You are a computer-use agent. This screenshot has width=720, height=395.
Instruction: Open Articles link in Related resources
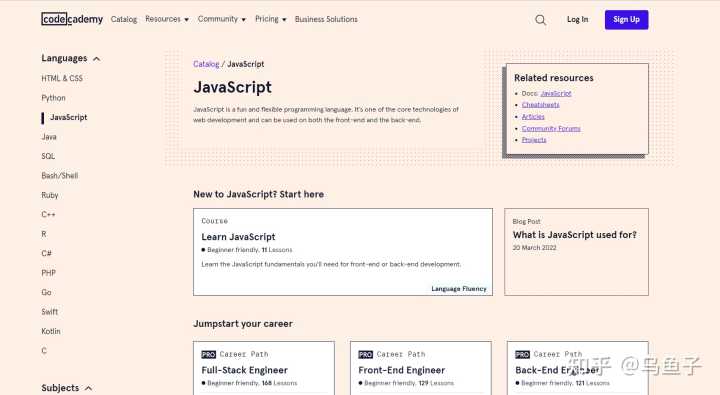click(533, 117)
